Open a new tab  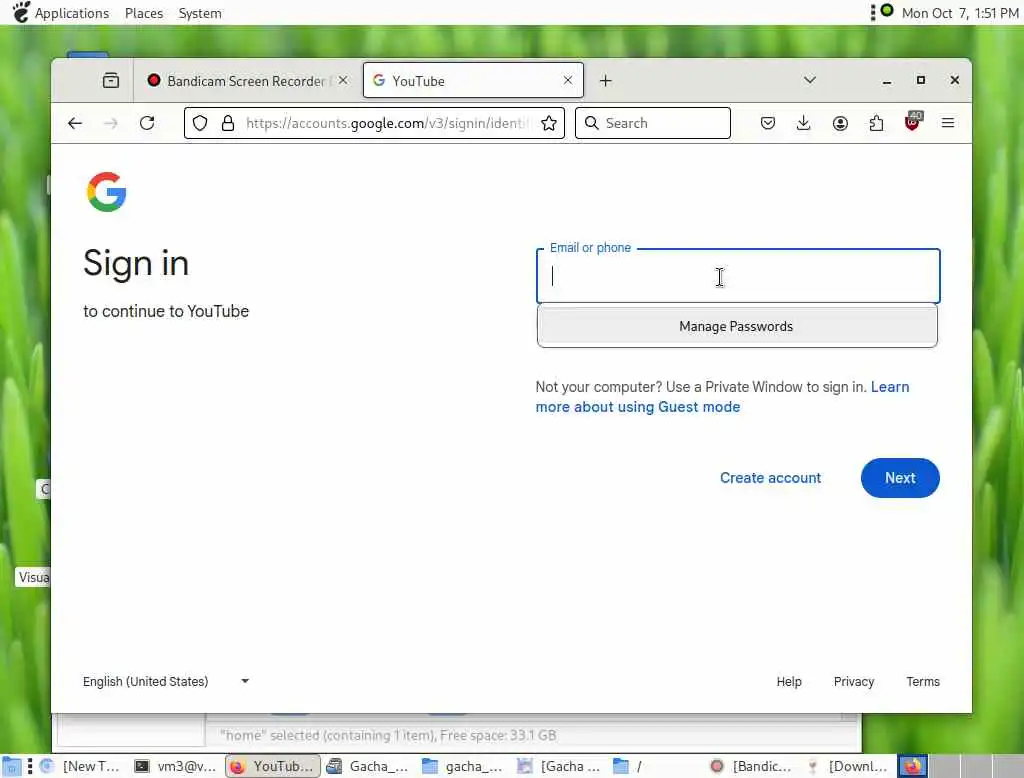(x=605, y=80)
